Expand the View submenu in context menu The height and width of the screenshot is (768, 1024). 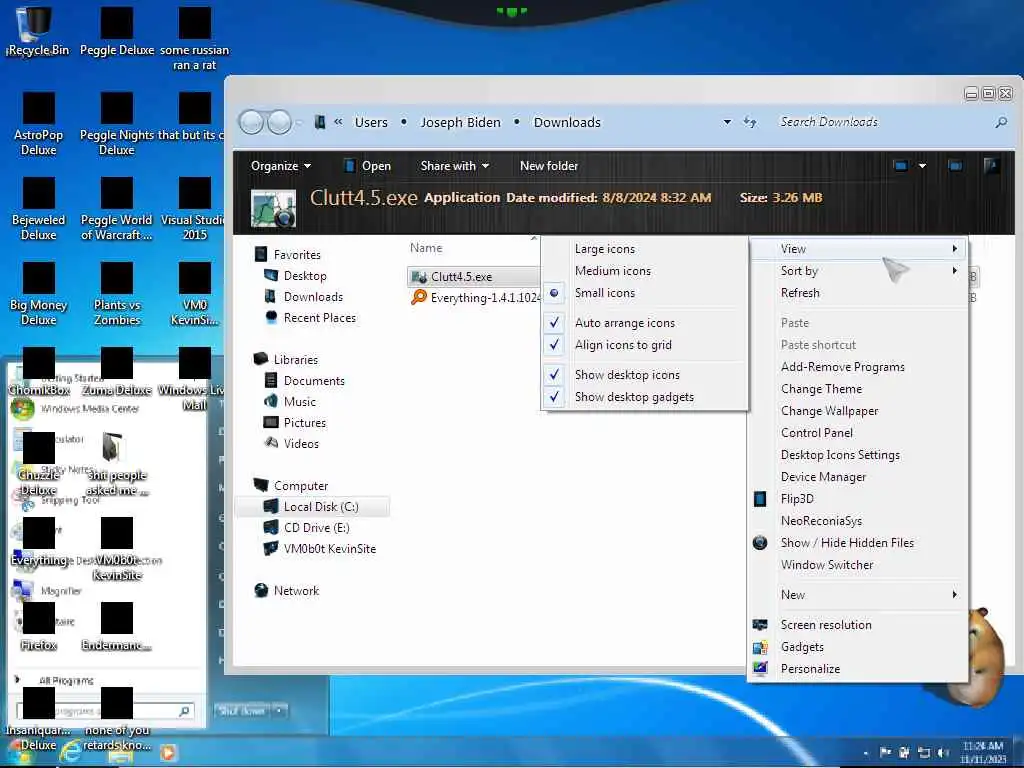(x=857, y=249)
